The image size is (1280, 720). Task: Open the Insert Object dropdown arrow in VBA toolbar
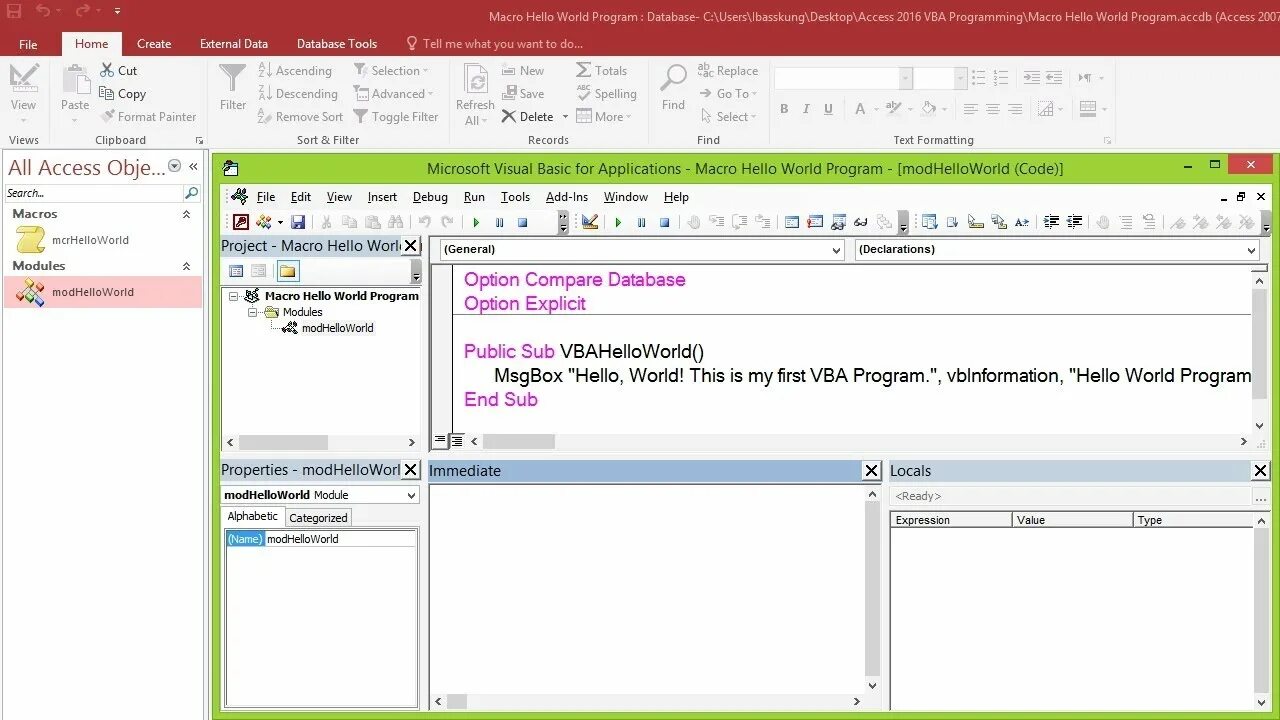click(280, 222)
